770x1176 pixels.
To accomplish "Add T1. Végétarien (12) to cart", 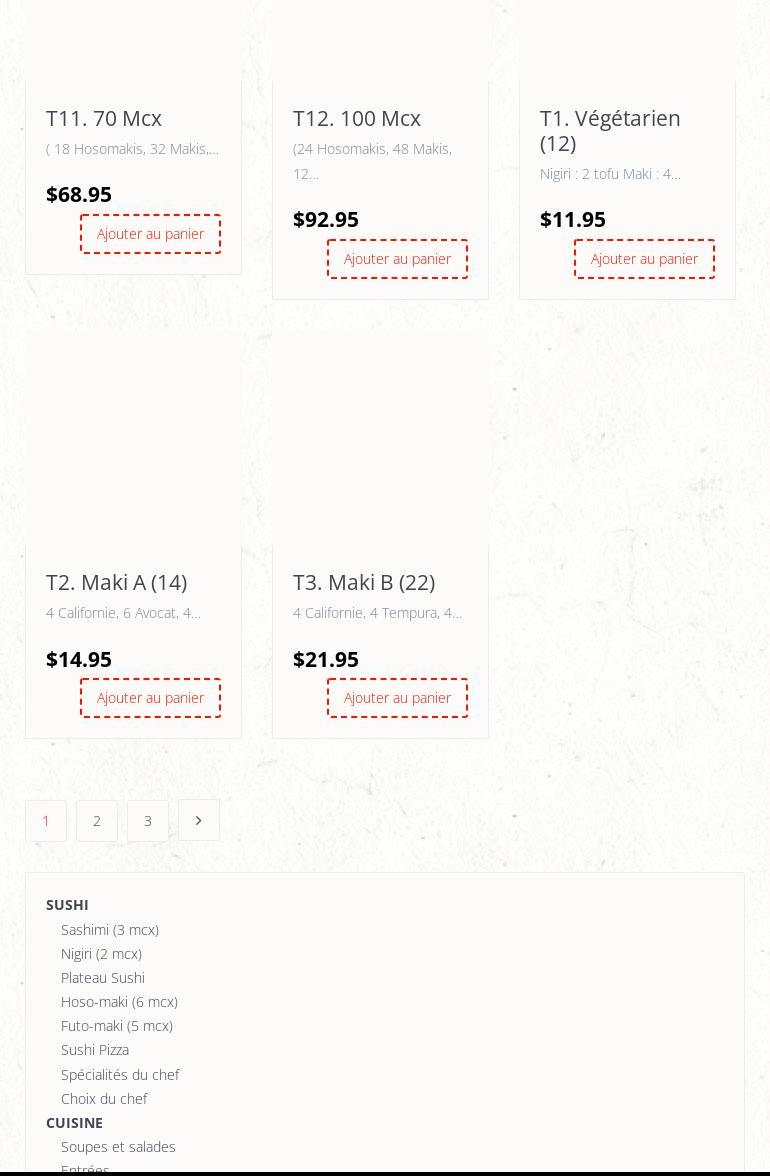I will click(644, 259).
